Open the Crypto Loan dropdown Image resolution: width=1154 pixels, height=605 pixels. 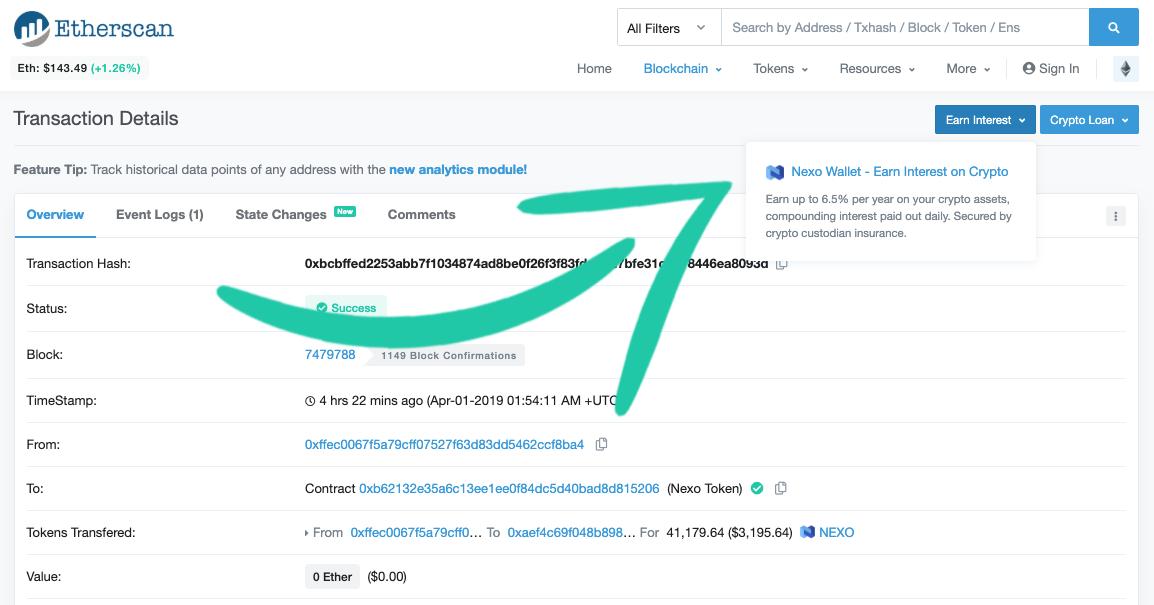pos(1089,120)
